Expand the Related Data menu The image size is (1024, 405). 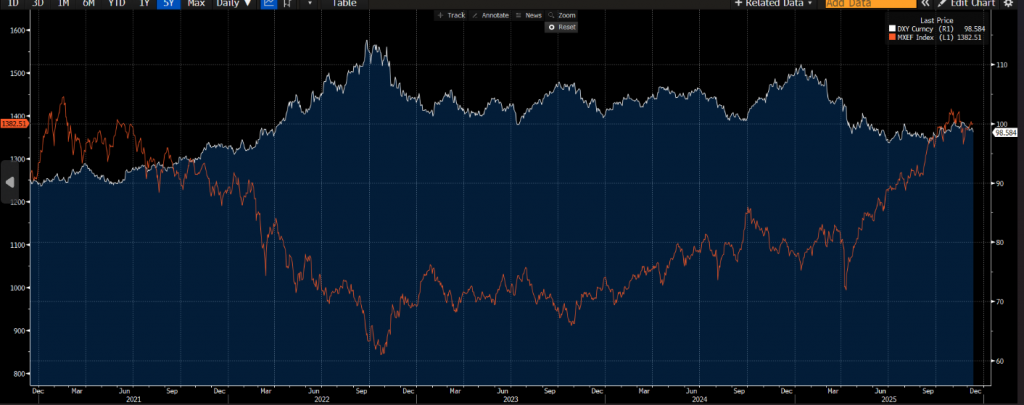(774, 4)
